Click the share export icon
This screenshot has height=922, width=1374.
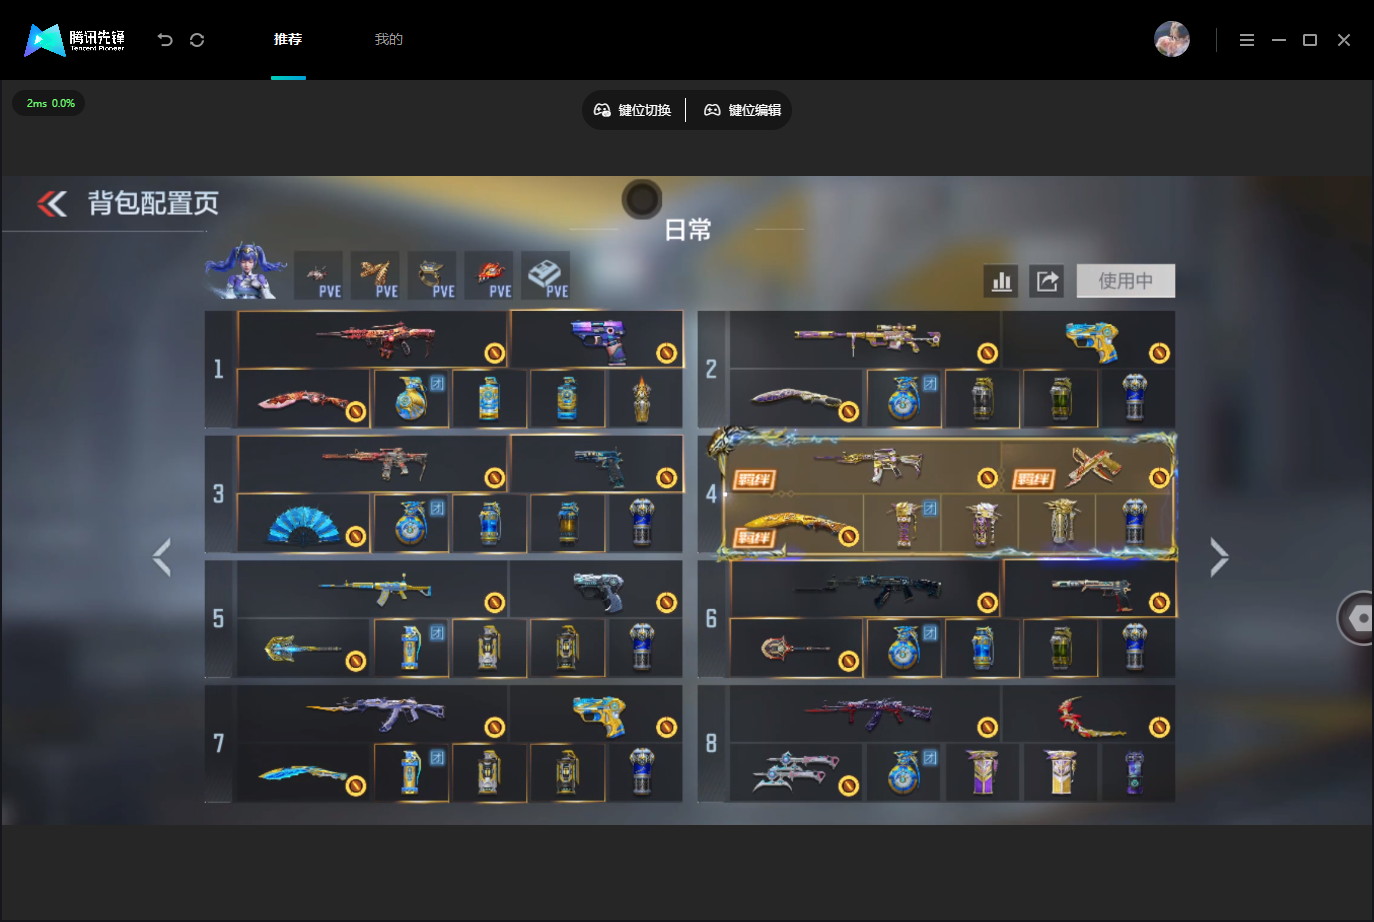[x=1047, y=281]
